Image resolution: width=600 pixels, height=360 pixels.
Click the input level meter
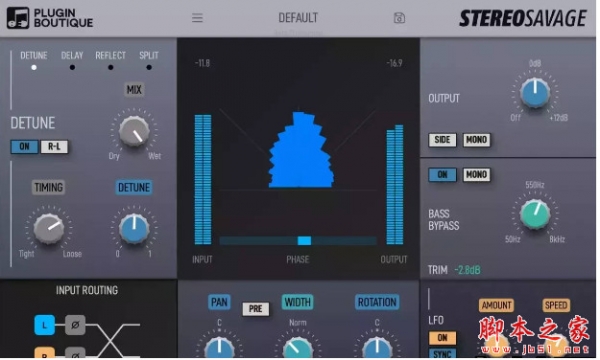[x=203, y=179]
